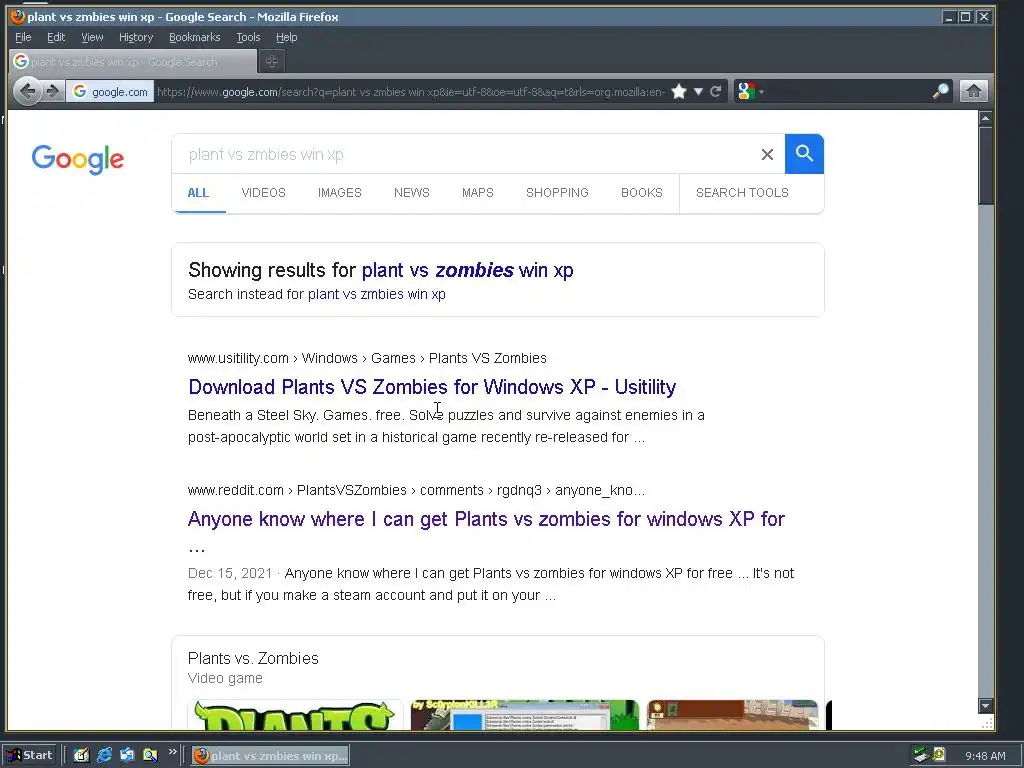Screen dimensions: 1024x768
Task: Switch to the MAPS results tab
Action: [x=477, y=193]
